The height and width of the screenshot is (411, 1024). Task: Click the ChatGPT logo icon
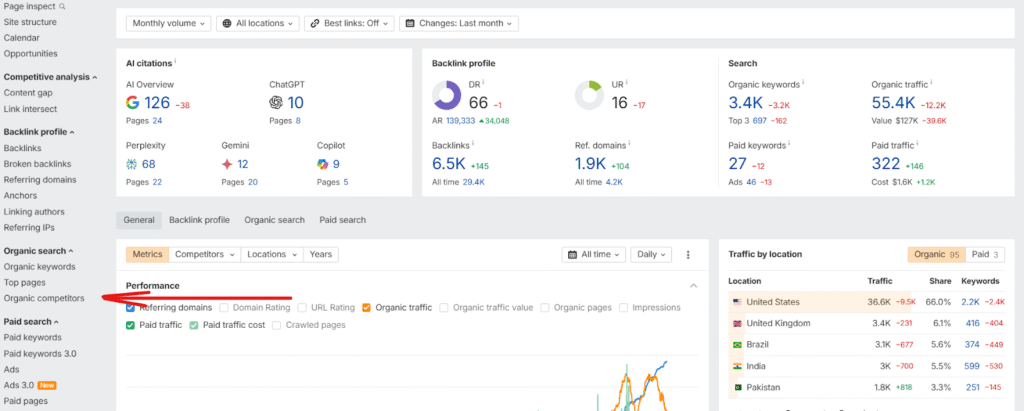[x=276, y=102]
